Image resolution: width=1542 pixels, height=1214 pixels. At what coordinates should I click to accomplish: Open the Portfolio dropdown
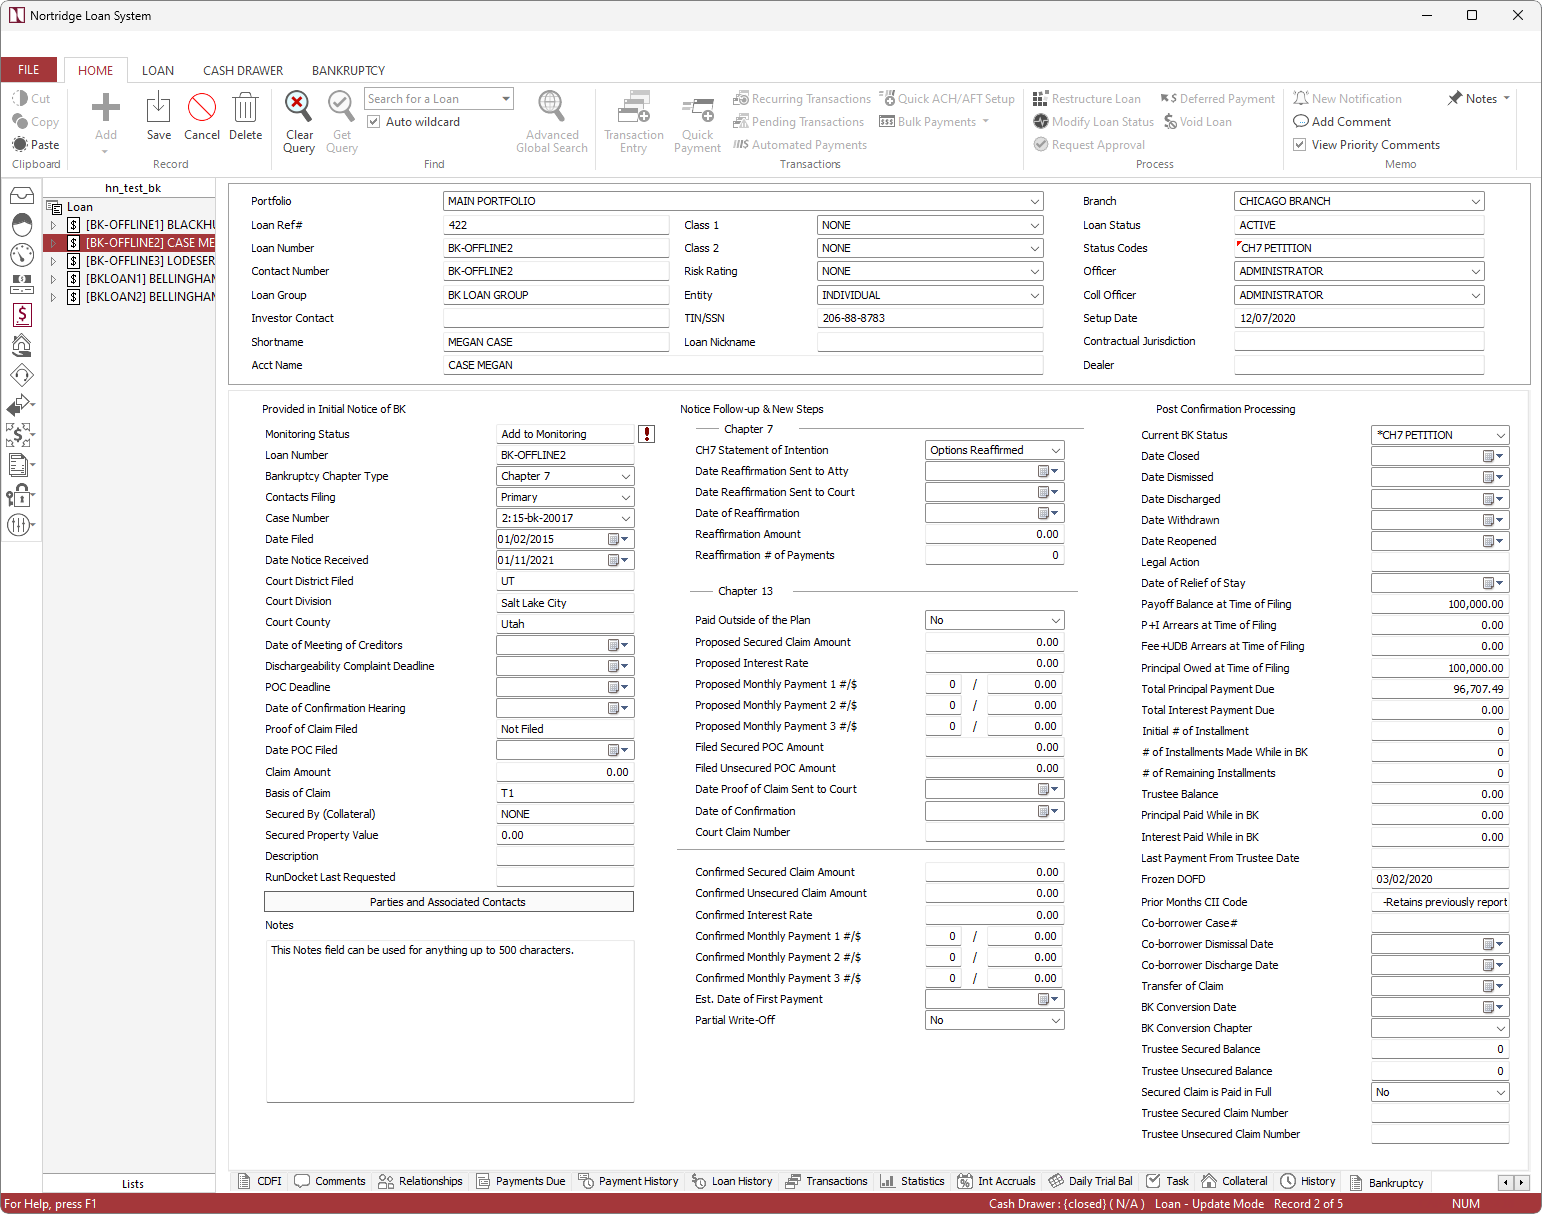pos(1035,201)
